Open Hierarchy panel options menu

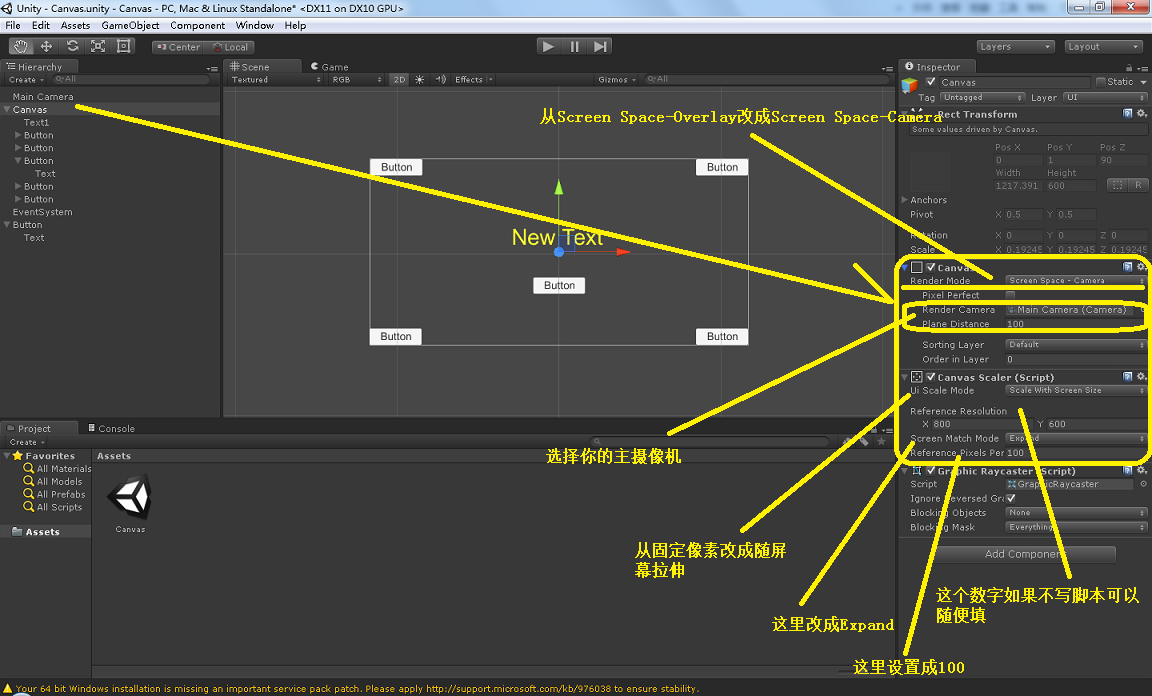(212, 68)
